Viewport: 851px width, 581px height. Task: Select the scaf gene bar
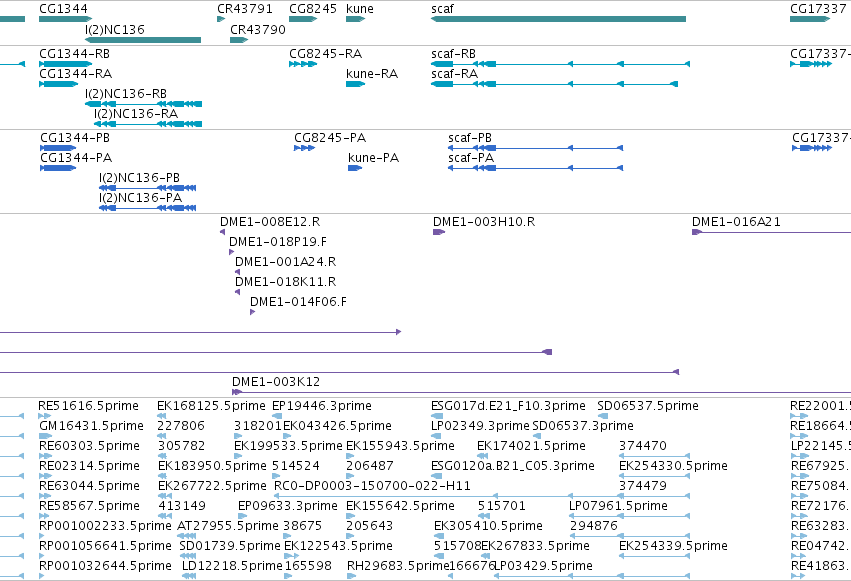558,19
